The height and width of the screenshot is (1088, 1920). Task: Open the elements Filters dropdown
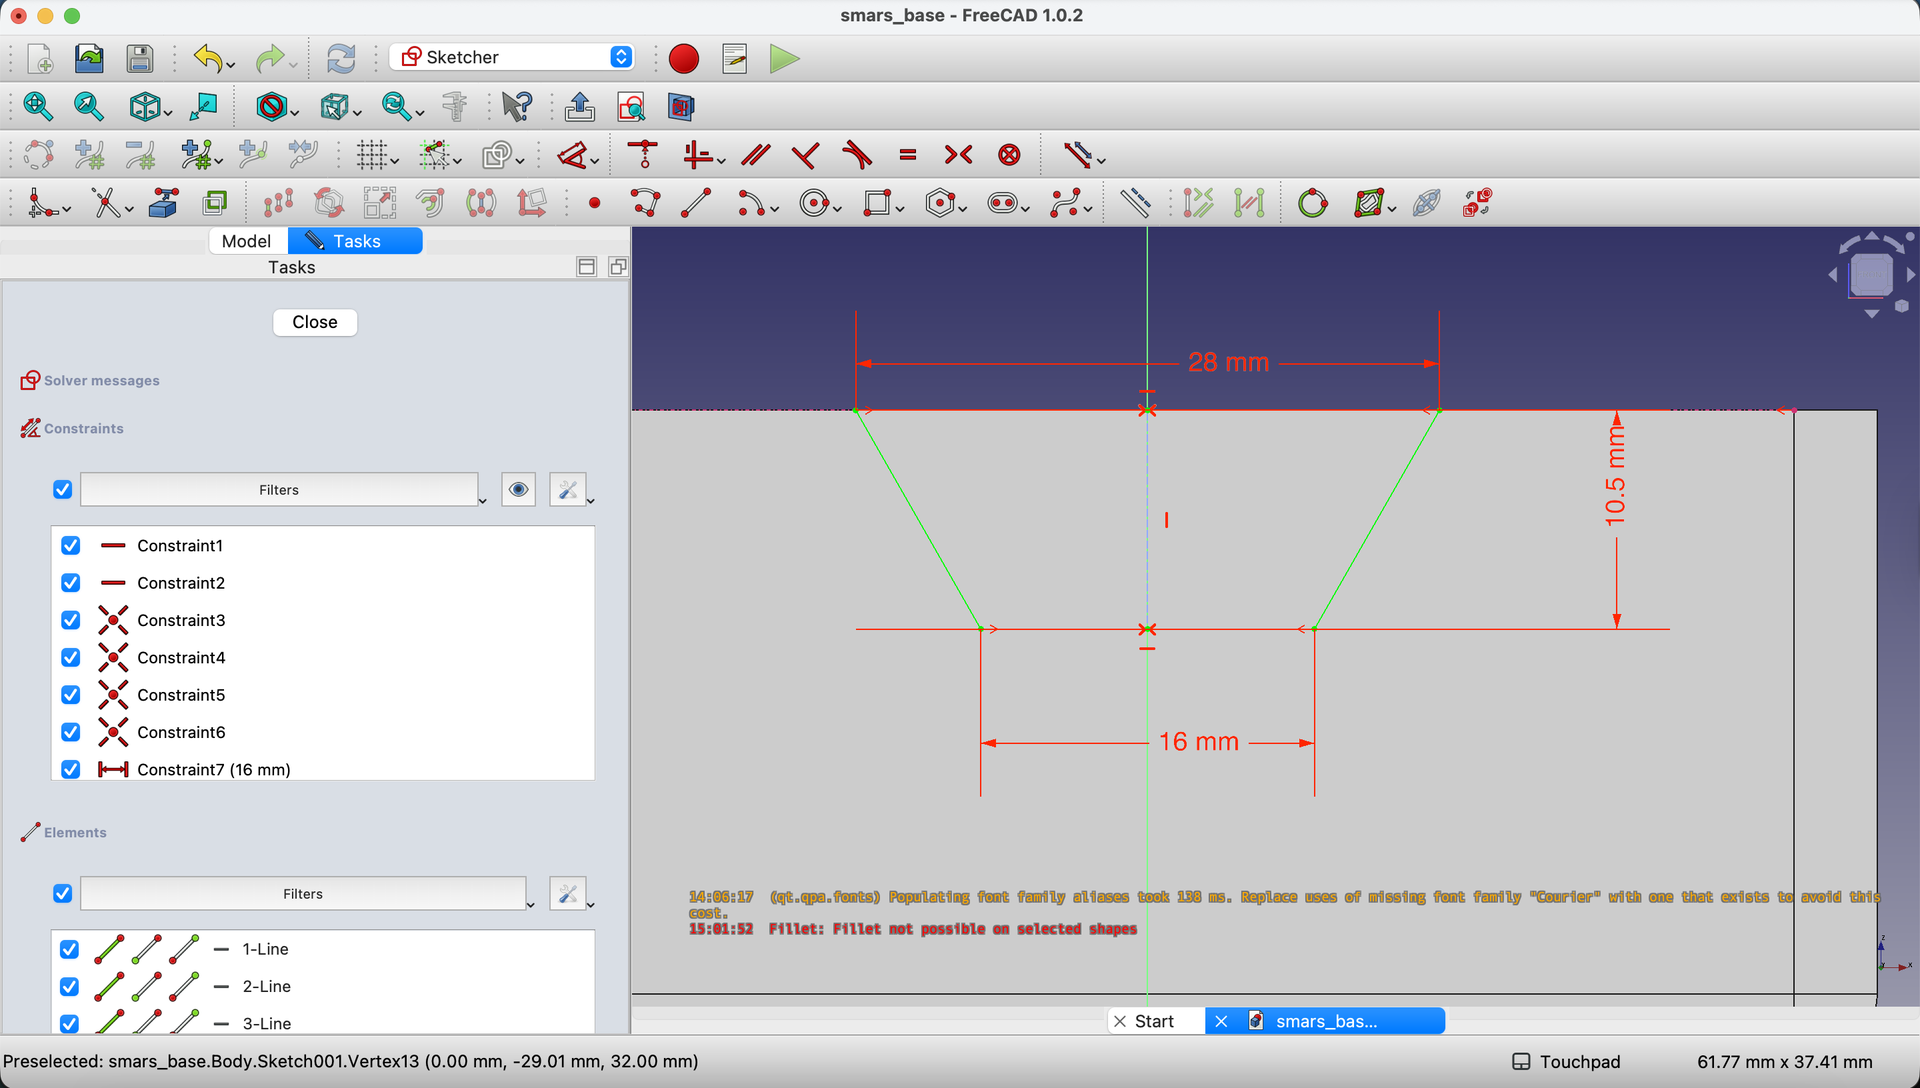pyautogui.click(x=303, y=893)
